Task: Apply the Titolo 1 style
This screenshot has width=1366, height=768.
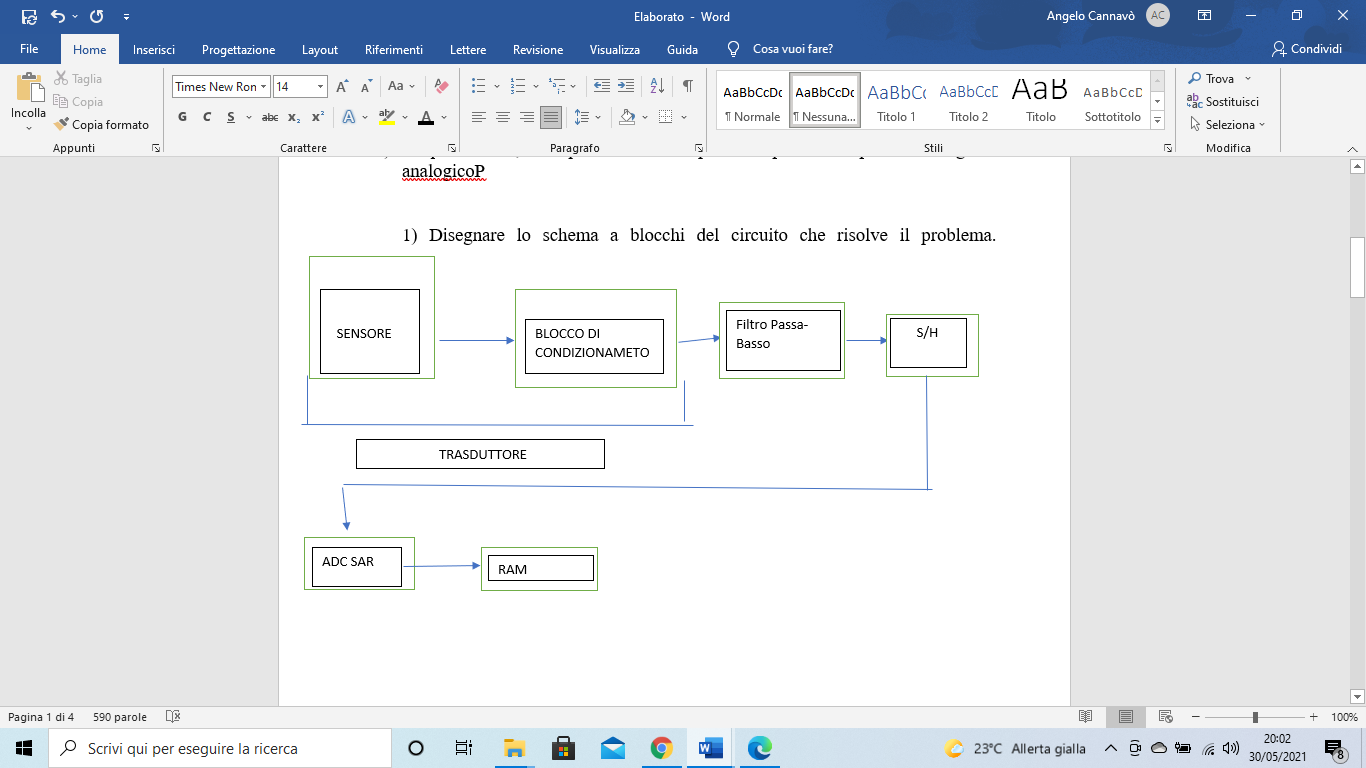Action: [x=896, y=101]
